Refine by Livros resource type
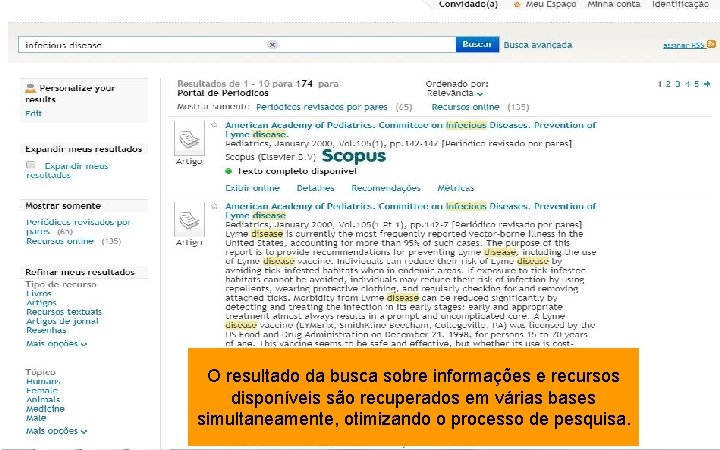Screen dimensions: 720x450 (39, 293)
